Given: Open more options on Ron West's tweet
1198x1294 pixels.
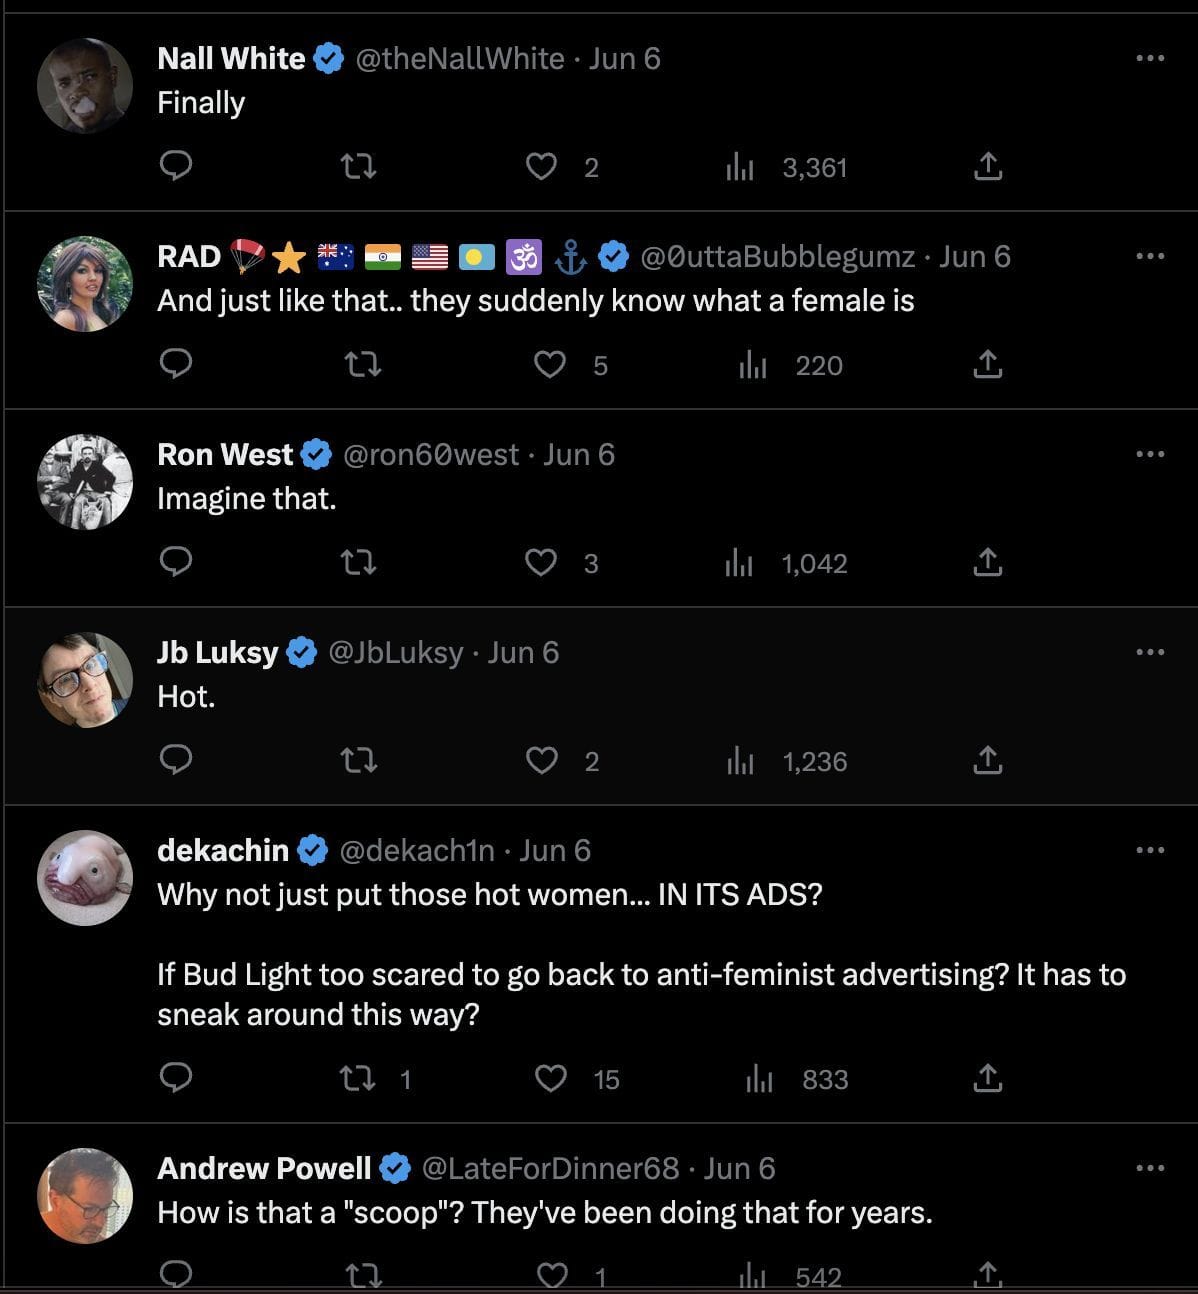Looking at the screenshot, I should (x=1150, y=454).
